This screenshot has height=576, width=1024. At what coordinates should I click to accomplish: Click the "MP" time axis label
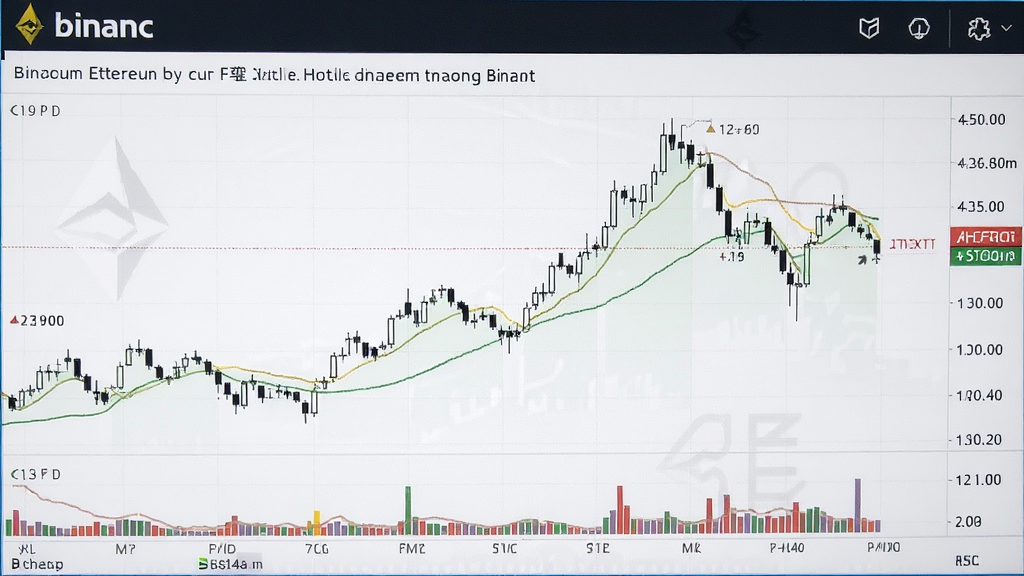pyautogui.click(x=125, y=549)
